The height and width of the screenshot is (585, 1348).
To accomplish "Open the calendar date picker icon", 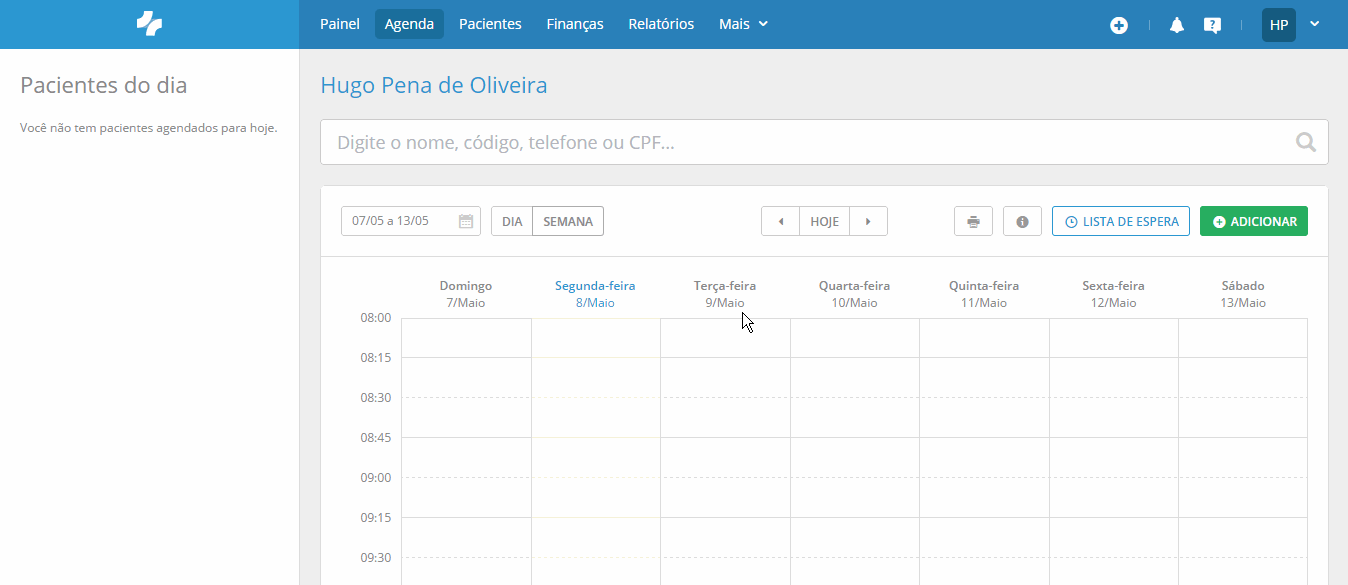I will coord(464,220).
